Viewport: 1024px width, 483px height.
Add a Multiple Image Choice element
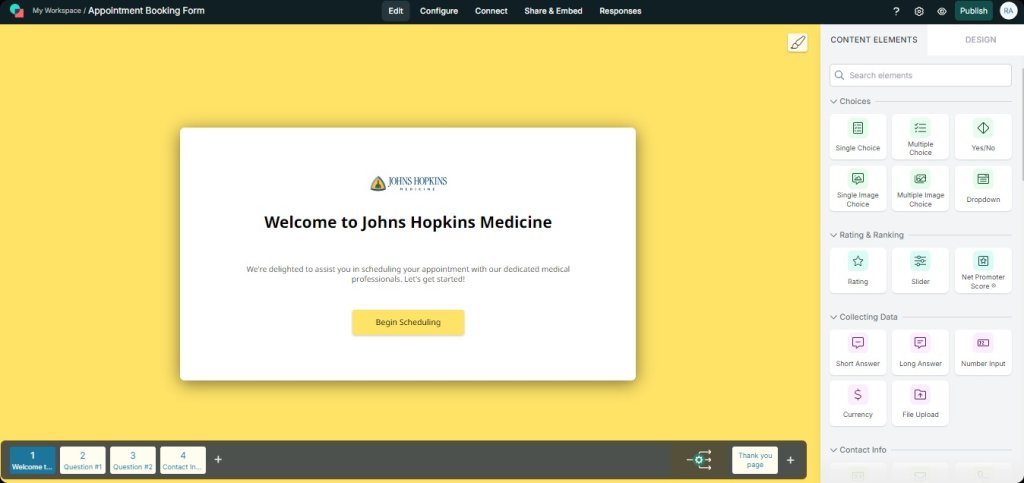tap(920, 188)
